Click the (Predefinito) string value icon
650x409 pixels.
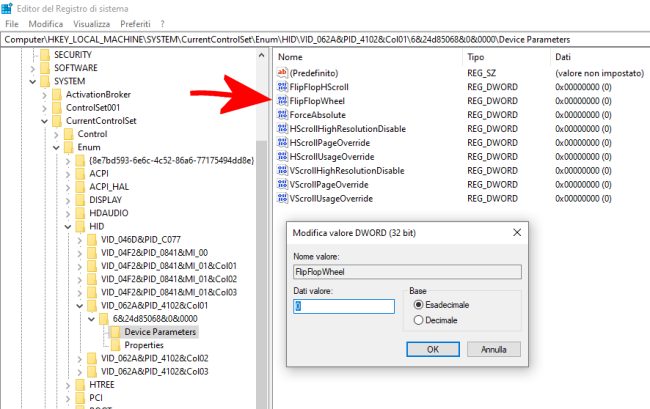[282, 73]
